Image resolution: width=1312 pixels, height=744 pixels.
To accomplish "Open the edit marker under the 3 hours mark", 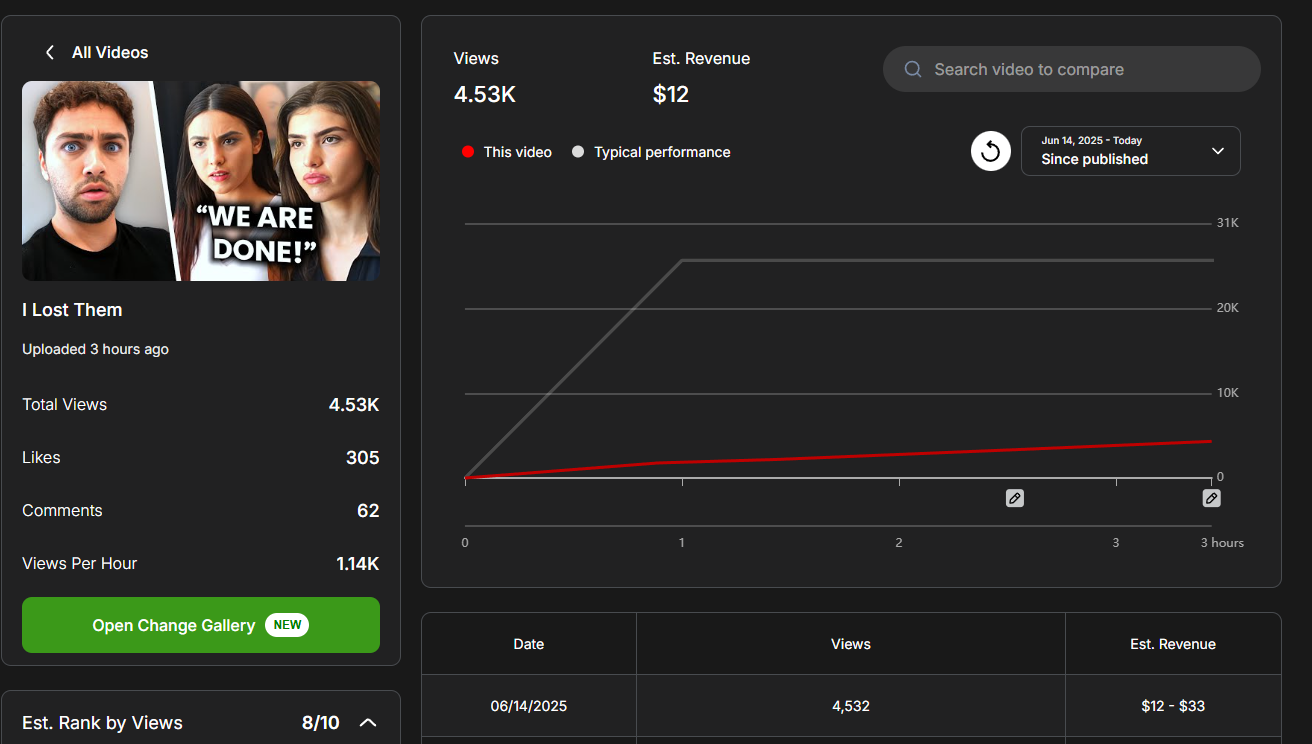I will tap(1211, 498).
